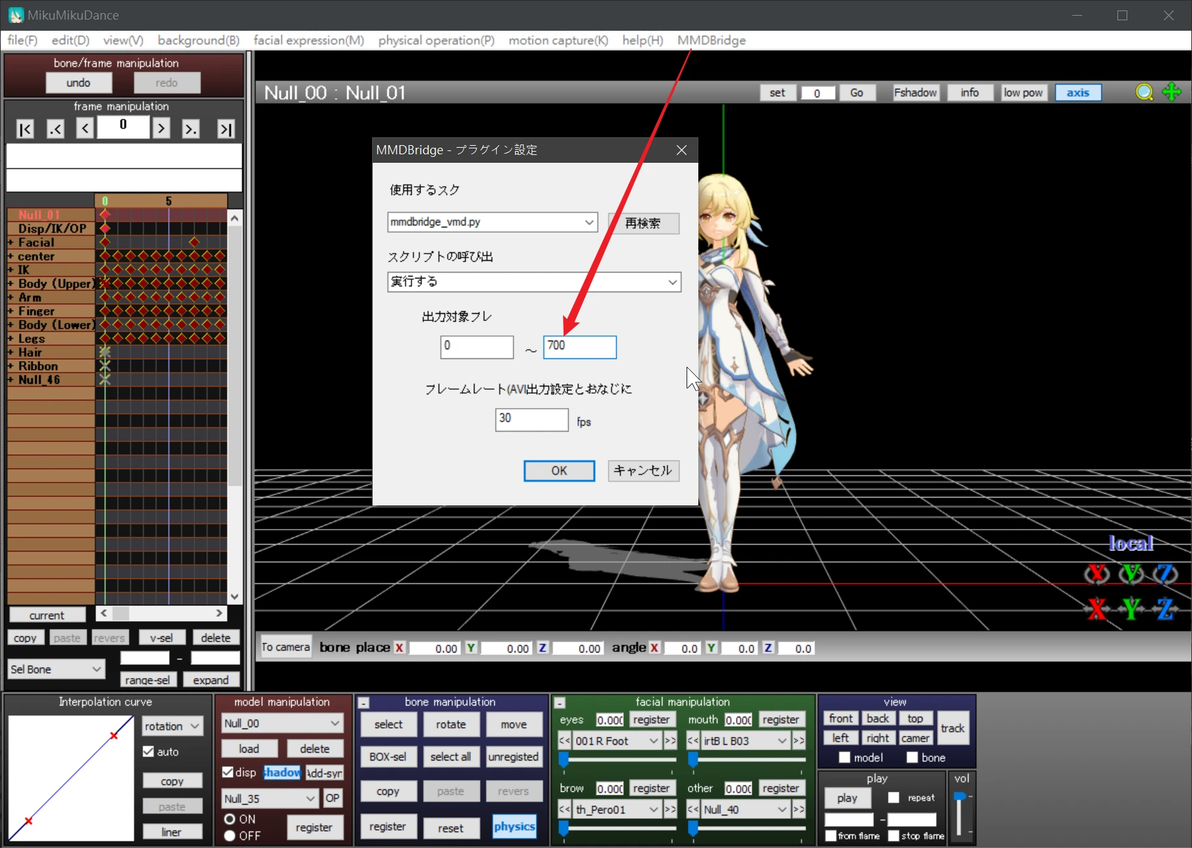1192x848 pixels.
Task: Go to previous keyframe button
Action: (55, 129)
